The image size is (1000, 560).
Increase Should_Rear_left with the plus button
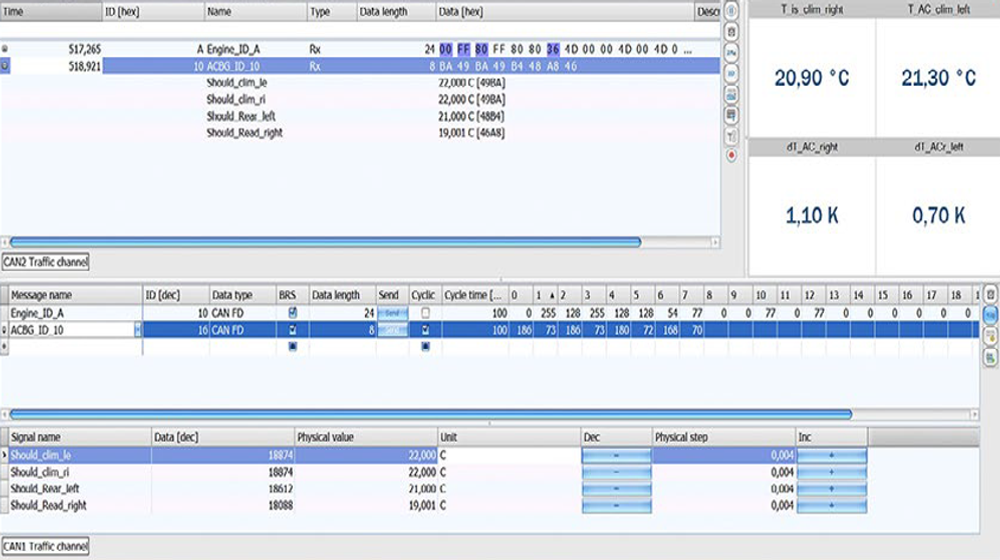831,489
